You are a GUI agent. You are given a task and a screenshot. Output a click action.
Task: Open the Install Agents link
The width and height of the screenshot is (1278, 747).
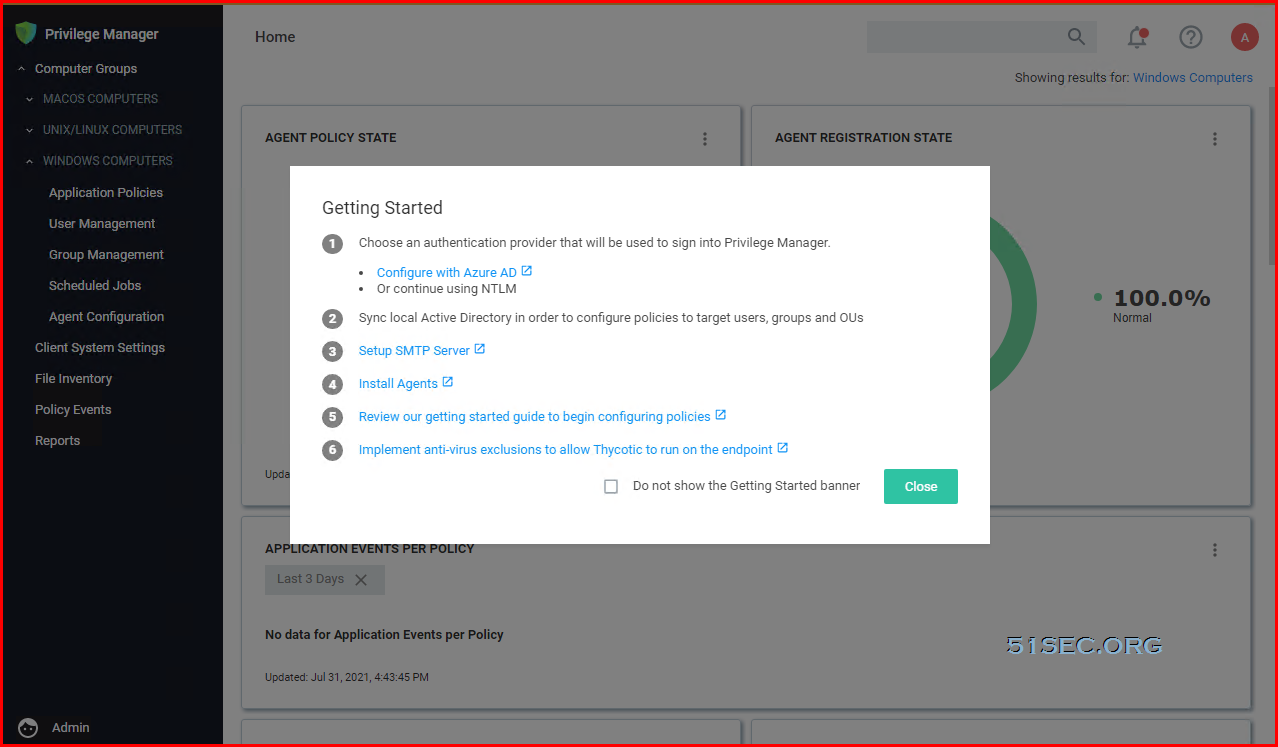[x=398, y=384]
